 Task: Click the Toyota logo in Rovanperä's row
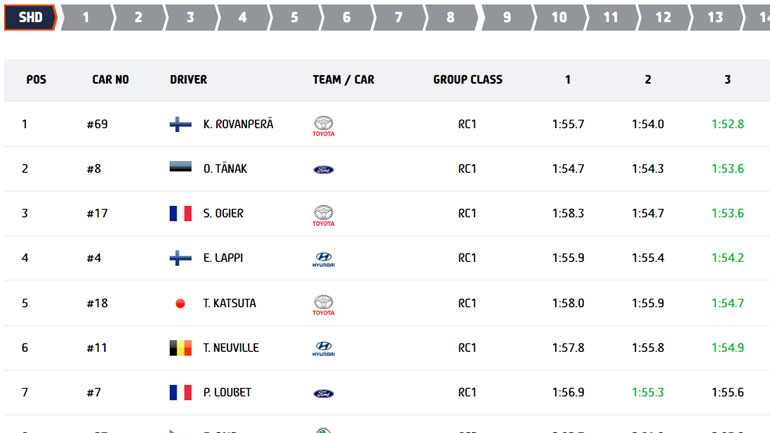point(323,126)
